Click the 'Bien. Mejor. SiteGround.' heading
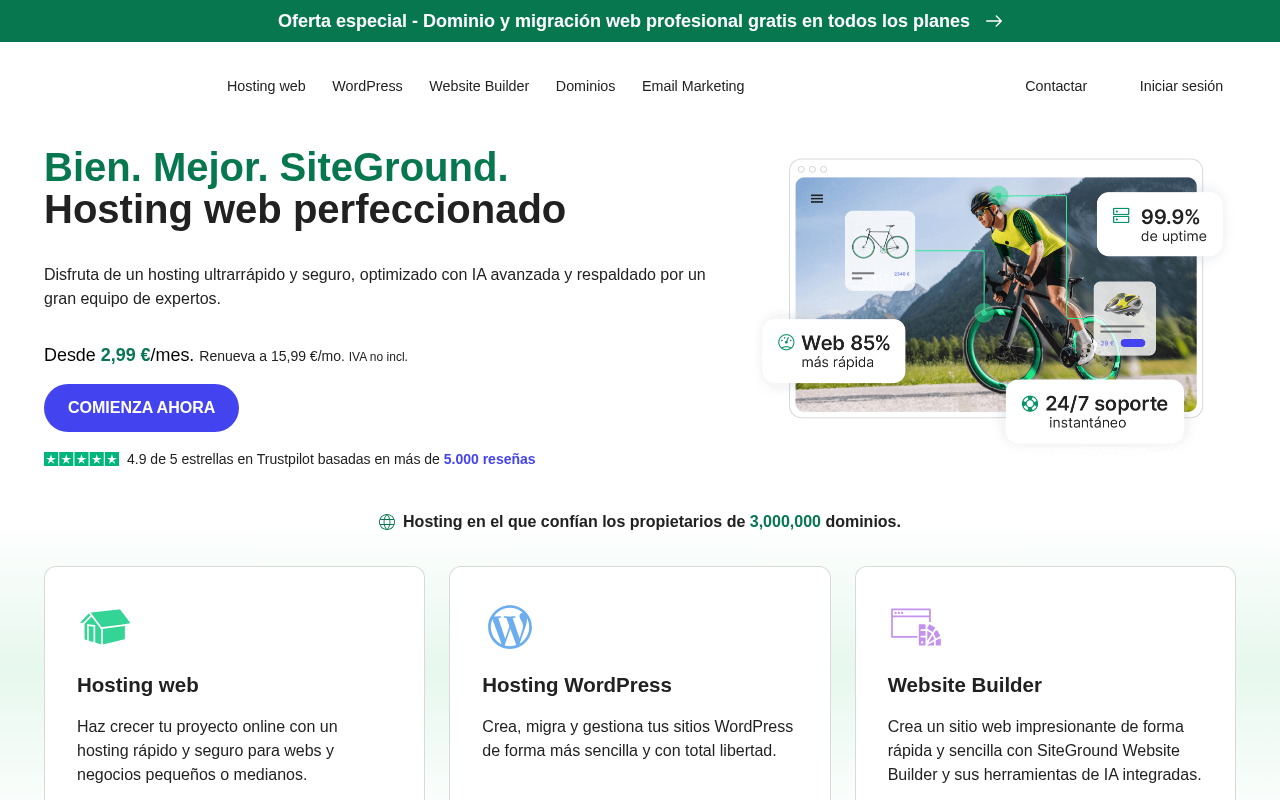This screenshot has height=800, width=1280. (x=276, y=167)
